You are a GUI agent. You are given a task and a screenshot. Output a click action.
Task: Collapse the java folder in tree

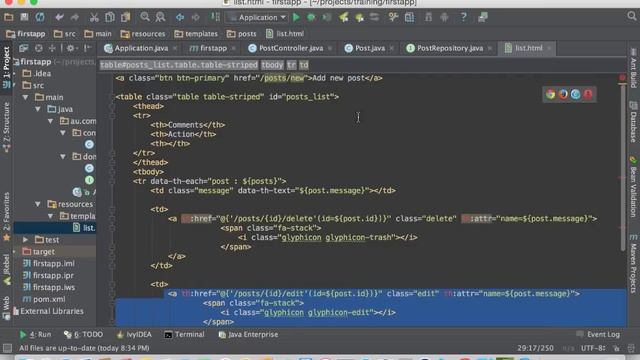point(38,109)
